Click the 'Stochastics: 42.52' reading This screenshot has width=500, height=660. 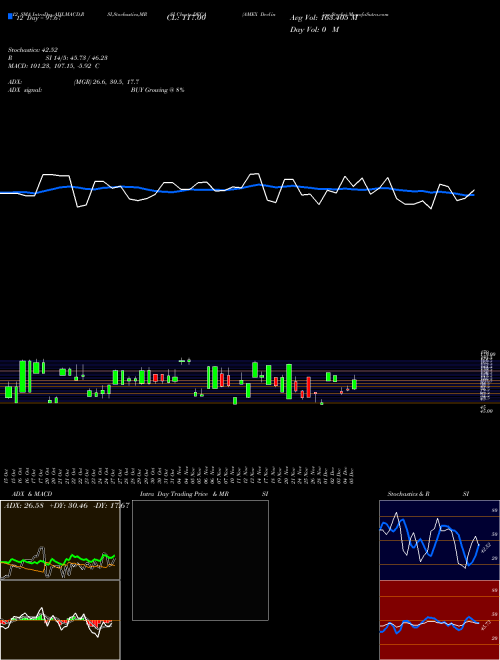(33, 50)
